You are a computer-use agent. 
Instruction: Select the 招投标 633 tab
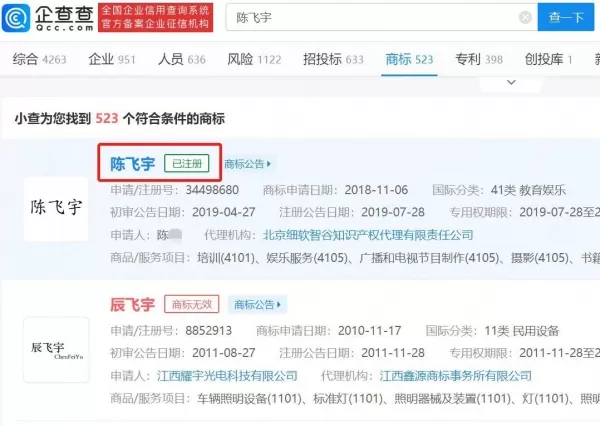click(x=333, y=59)
